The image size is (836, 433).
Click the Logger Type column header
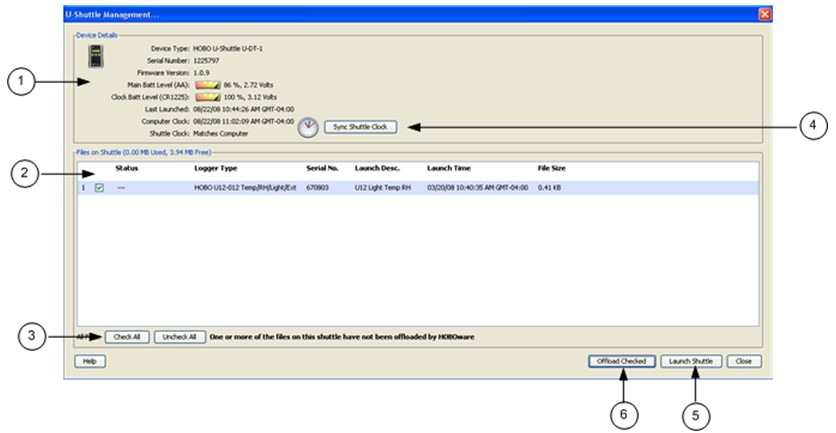tap(216, 168)
